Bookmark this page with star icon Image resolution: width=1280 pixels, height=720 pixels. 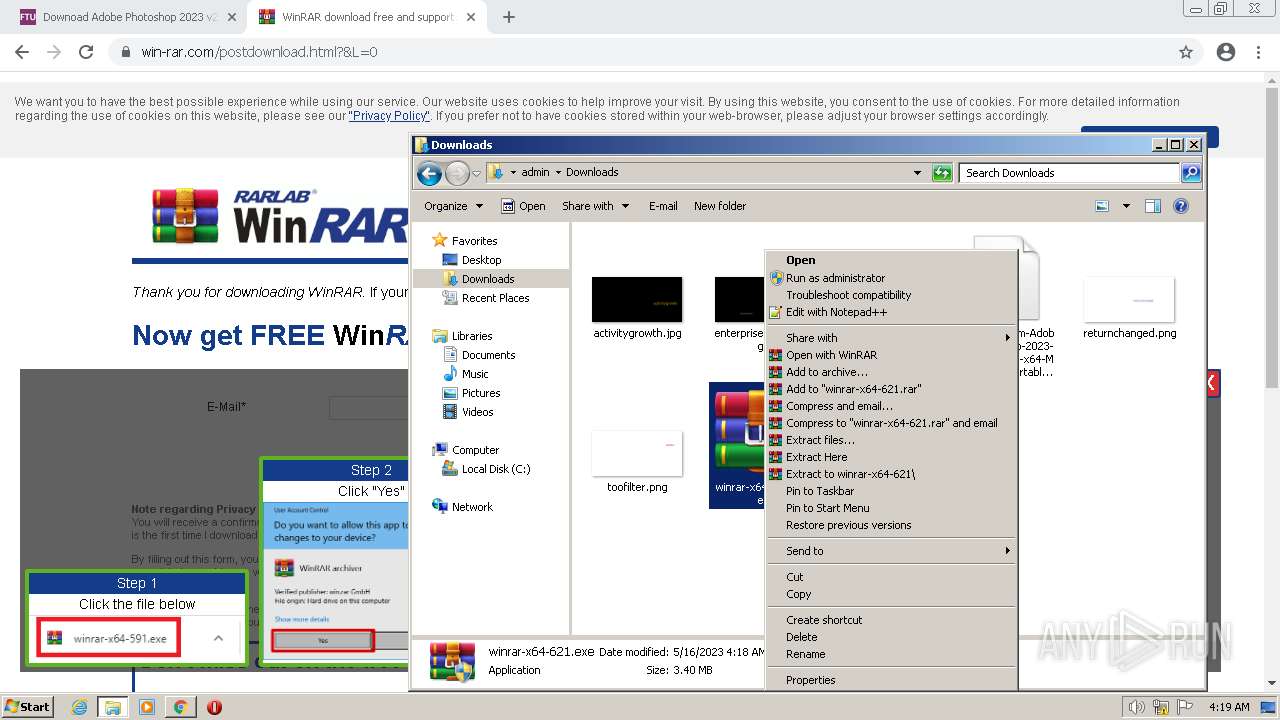pyautogui.click(x=1186, y=52)
